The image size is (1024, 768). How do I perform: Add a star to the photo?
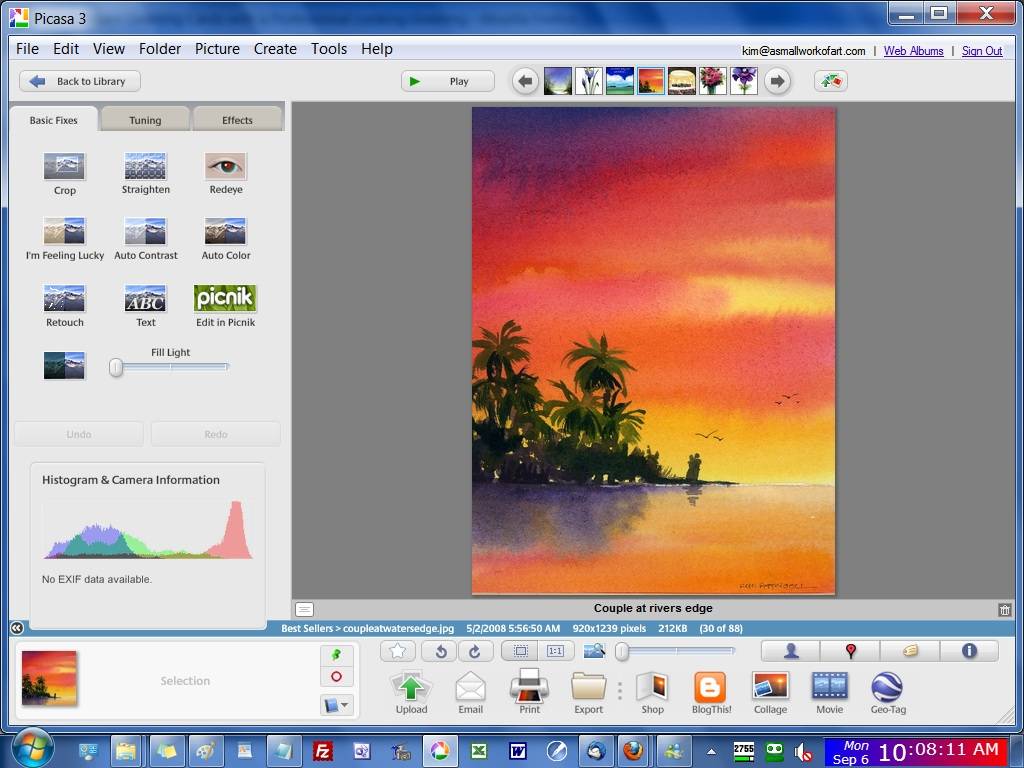pos(398,651)
